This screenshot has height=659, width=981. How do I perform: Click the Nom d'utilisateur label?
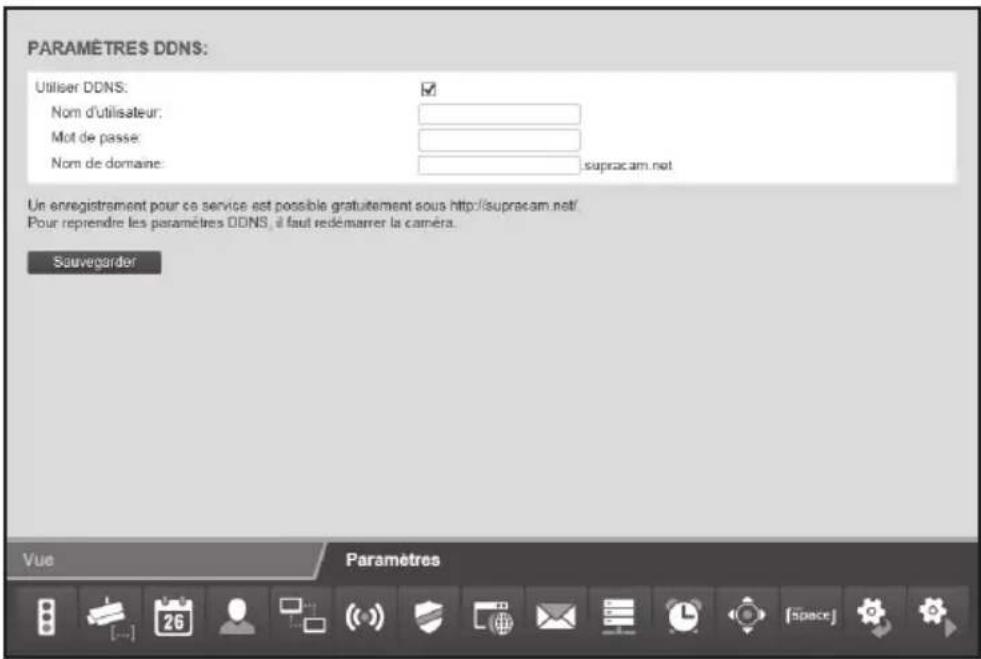pos(106,113)
